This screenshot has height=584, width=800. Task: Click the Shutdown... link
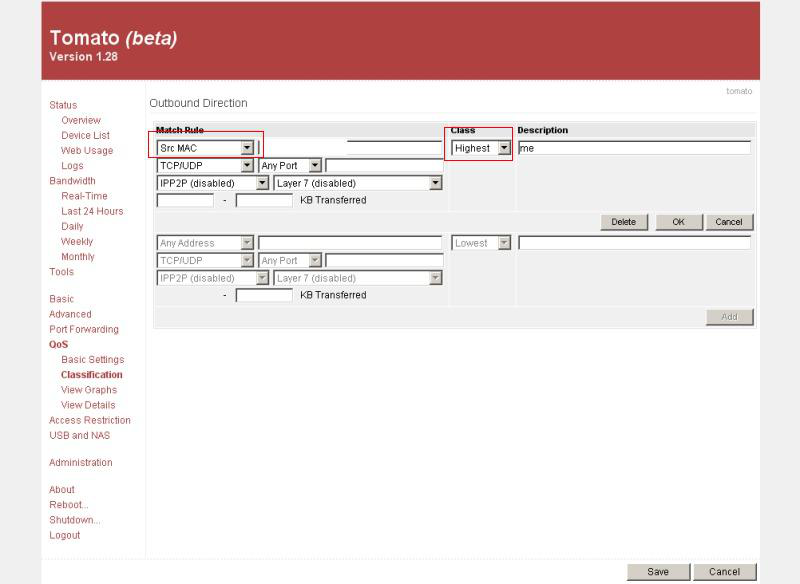point(74,520)
